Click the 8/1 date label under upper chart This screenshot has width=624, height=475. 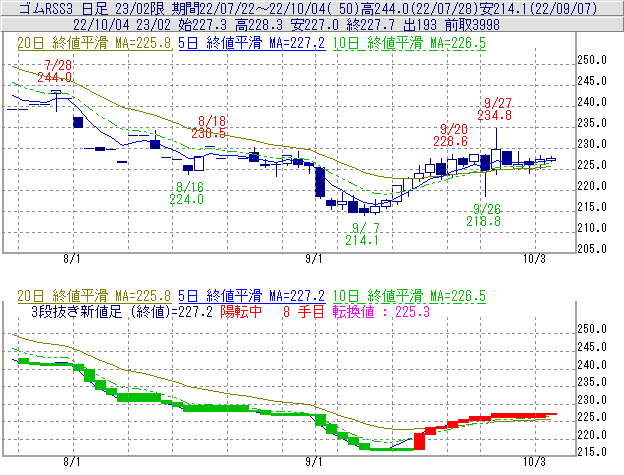(72, 259)
